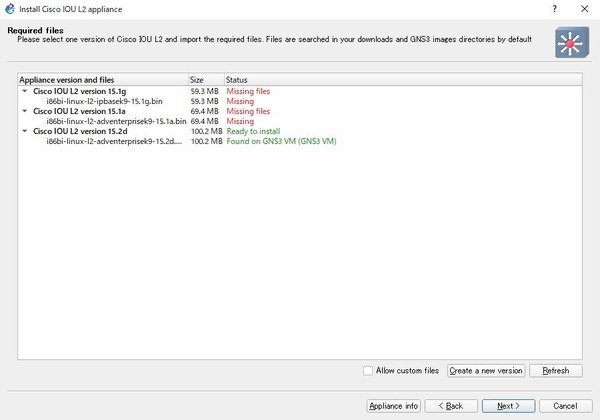Click the 100.2 MB size of version 15.2d
Image resolution: width=600 pixels, height=420 pixels.
tap(207, 131)
